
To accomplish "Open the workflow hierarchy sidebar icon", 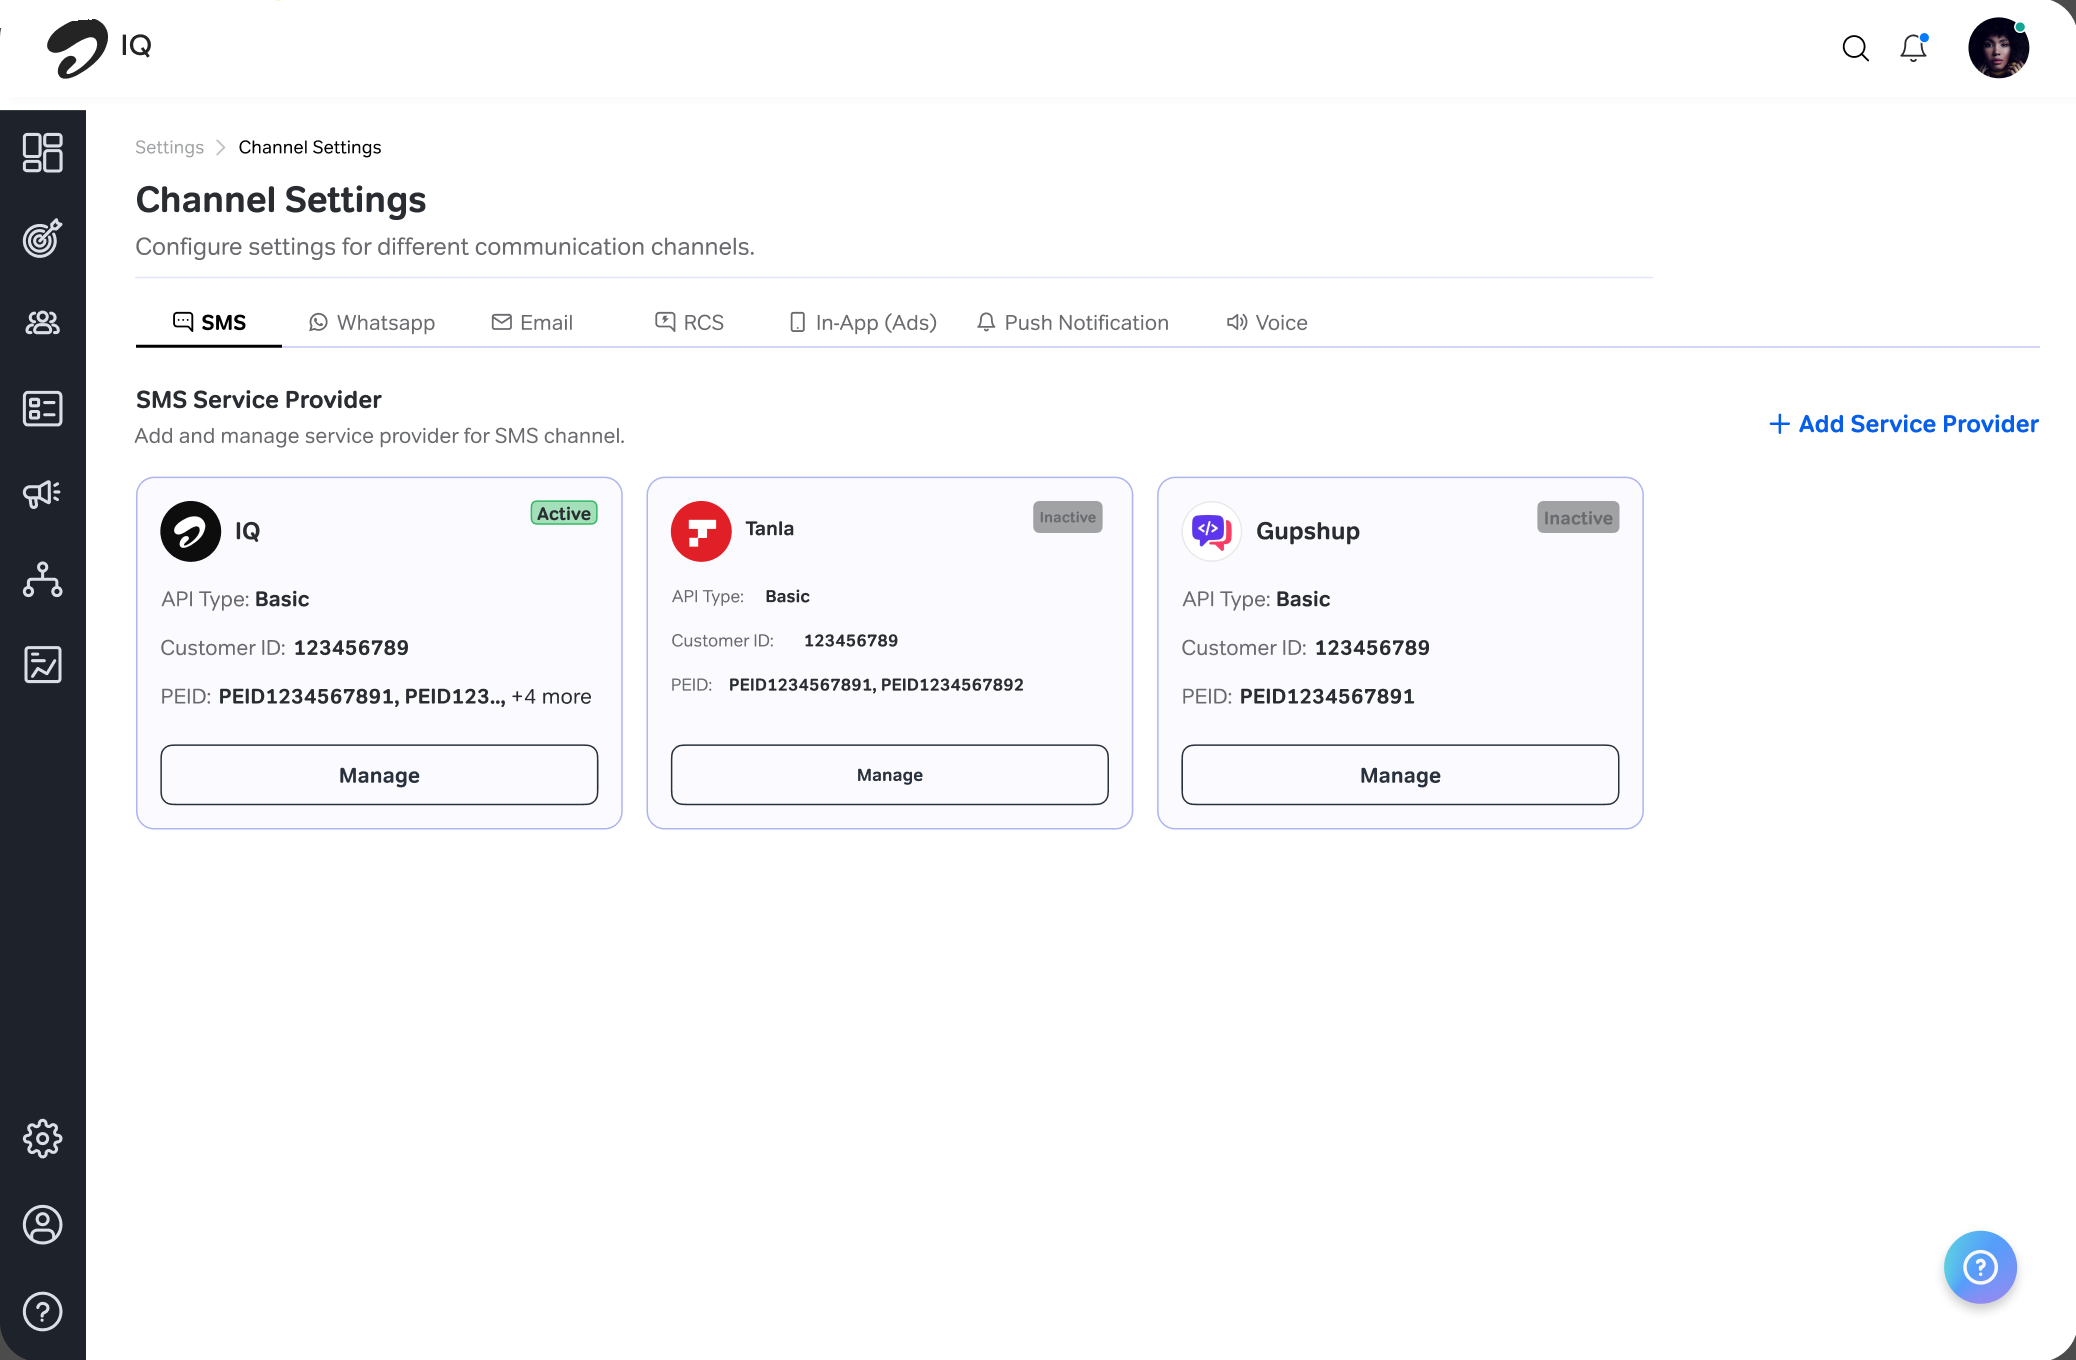I will (42, 579).
